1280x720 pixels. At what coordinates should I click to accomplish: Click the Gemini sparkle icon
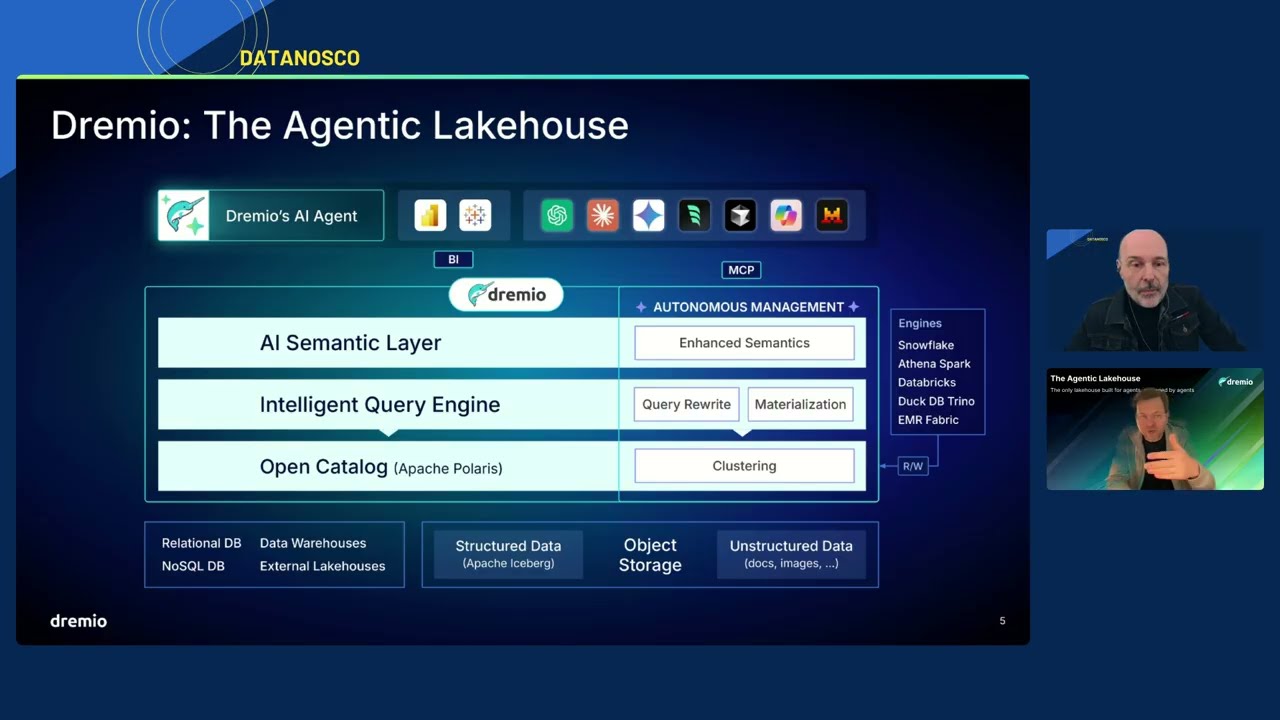(x=649, y=215)
